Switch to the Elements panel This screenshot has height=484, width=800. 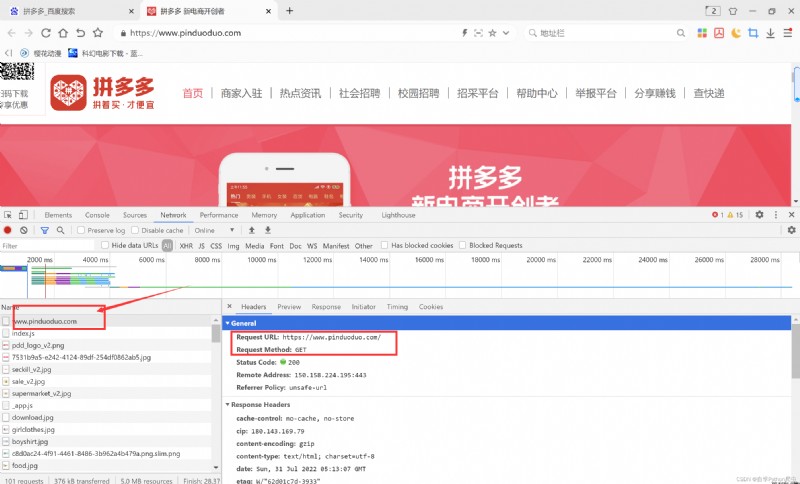point(58,215)
